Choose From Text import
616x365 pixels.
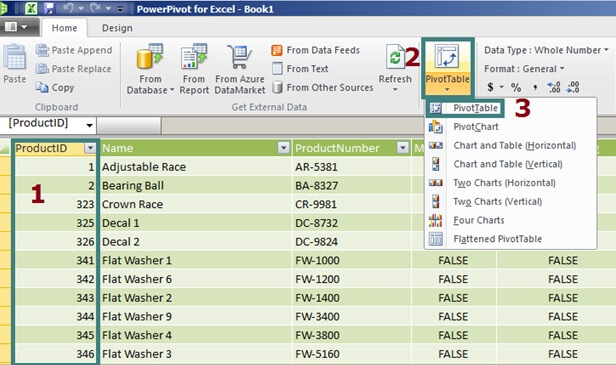coord(300,69)
